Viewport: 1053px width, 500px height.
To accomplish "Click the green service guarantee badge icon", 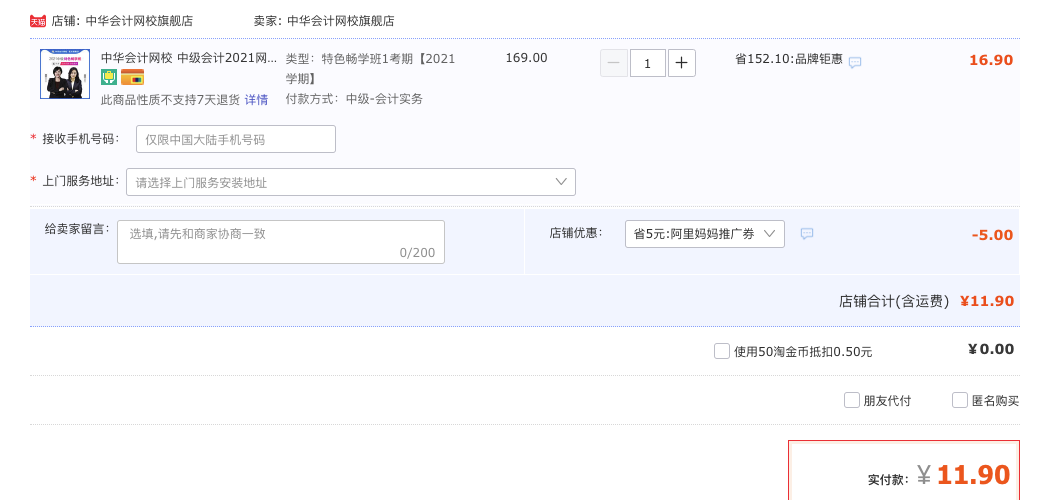I will point(109,77).
